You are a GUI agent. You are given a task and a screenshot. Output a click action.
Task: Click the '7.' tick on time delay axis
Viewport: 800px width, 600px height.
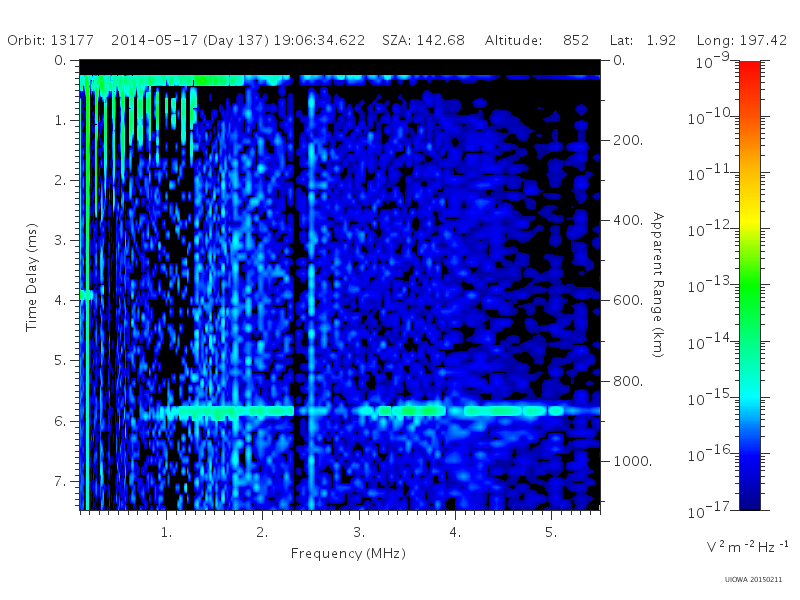point(60,481)
